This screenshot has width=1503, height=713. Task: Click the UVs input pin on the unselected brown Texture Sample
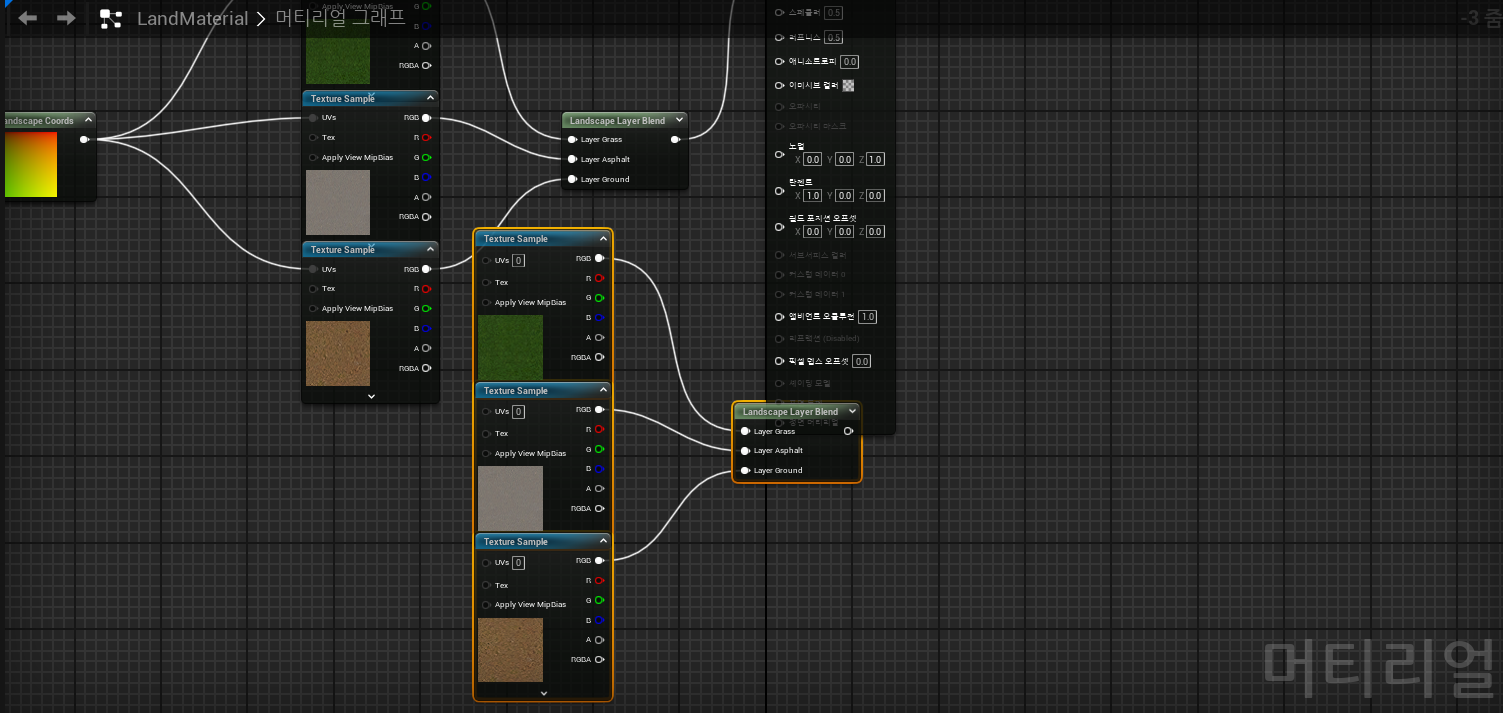tap(314, 269)
